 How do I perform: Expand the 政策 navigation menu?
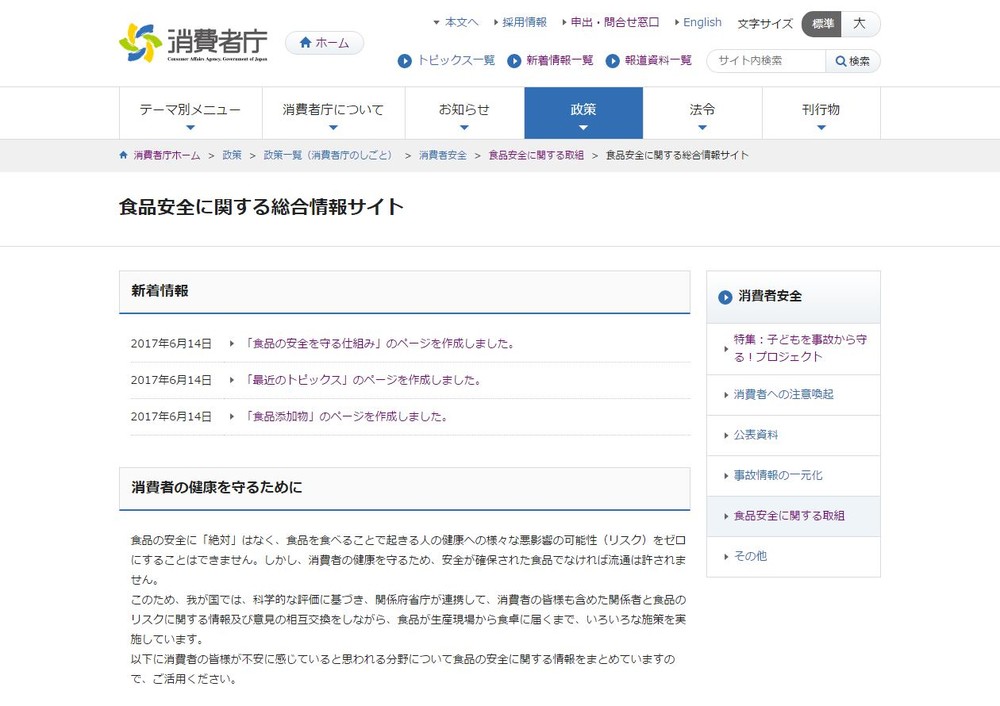[583, 112]
